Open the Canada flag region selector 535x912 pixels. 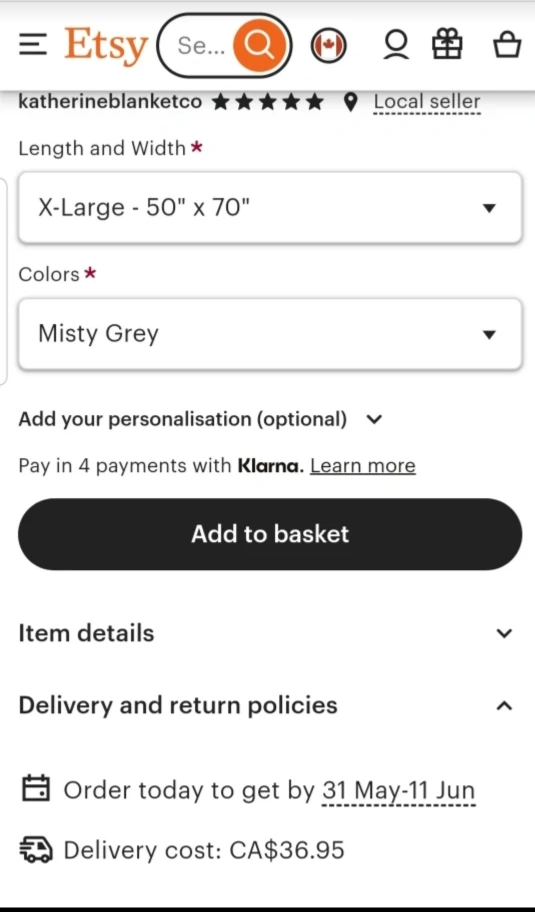[x=328, y=45]
